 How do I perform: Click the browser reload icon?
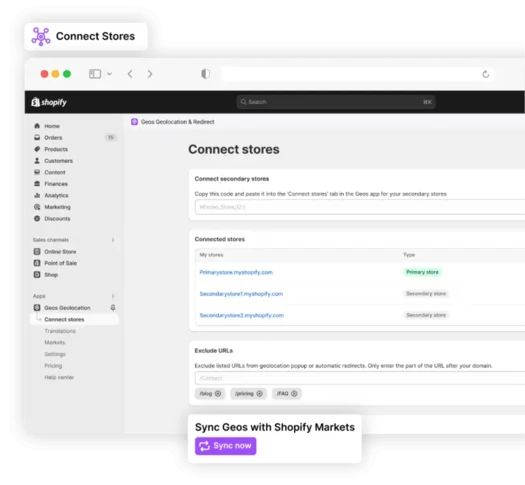click(485, 74)
